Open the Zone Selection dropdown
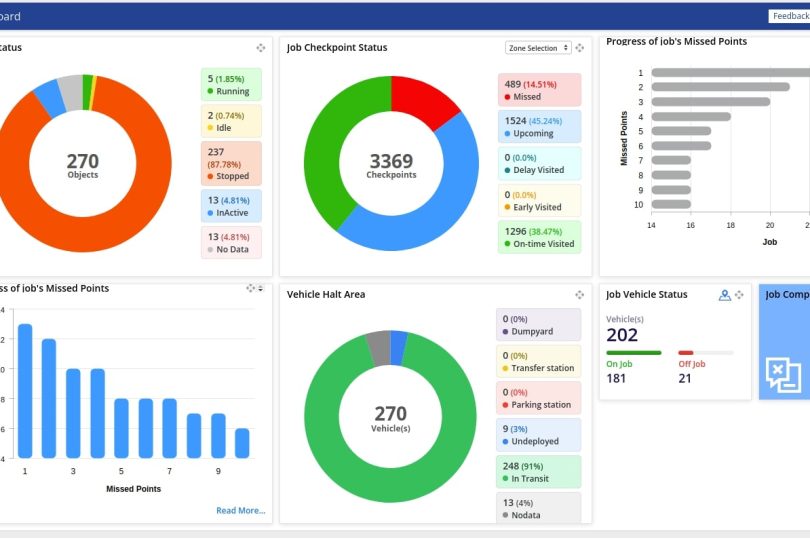The height and width of the screenshot is (540, 810). (x=538, y=48)
